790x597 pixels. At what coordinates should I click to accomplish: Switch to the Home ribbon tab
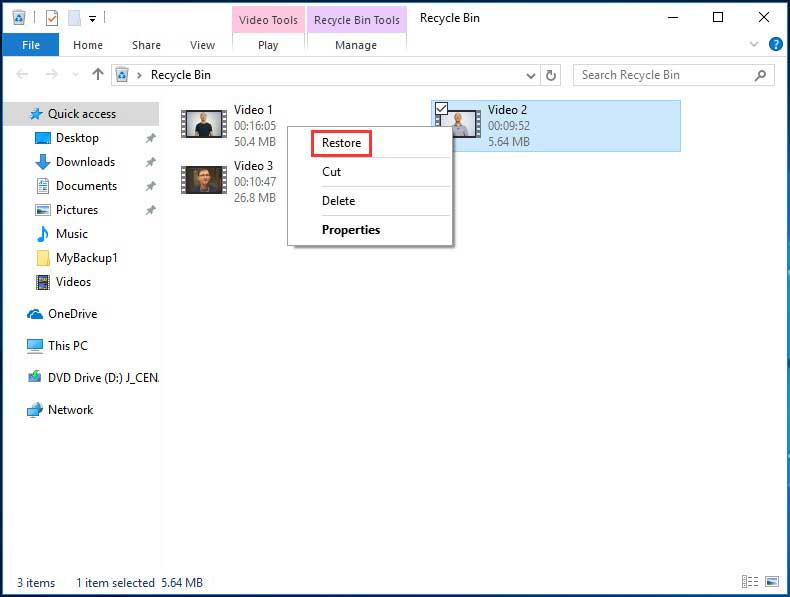pos(88,45)
